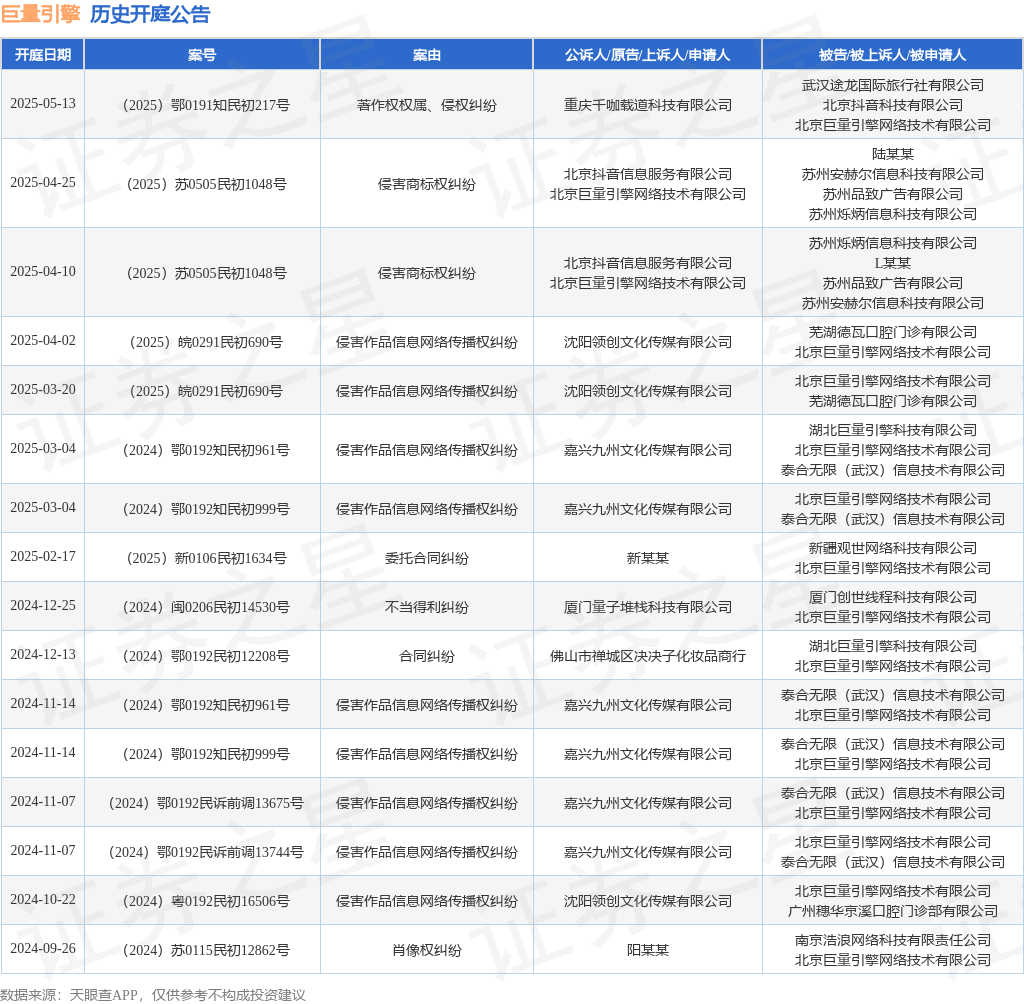Select defendant 广州穗华京溪口腔门诊部有限公司
The image size is (1024, 1004).
(x=893, y=911)
